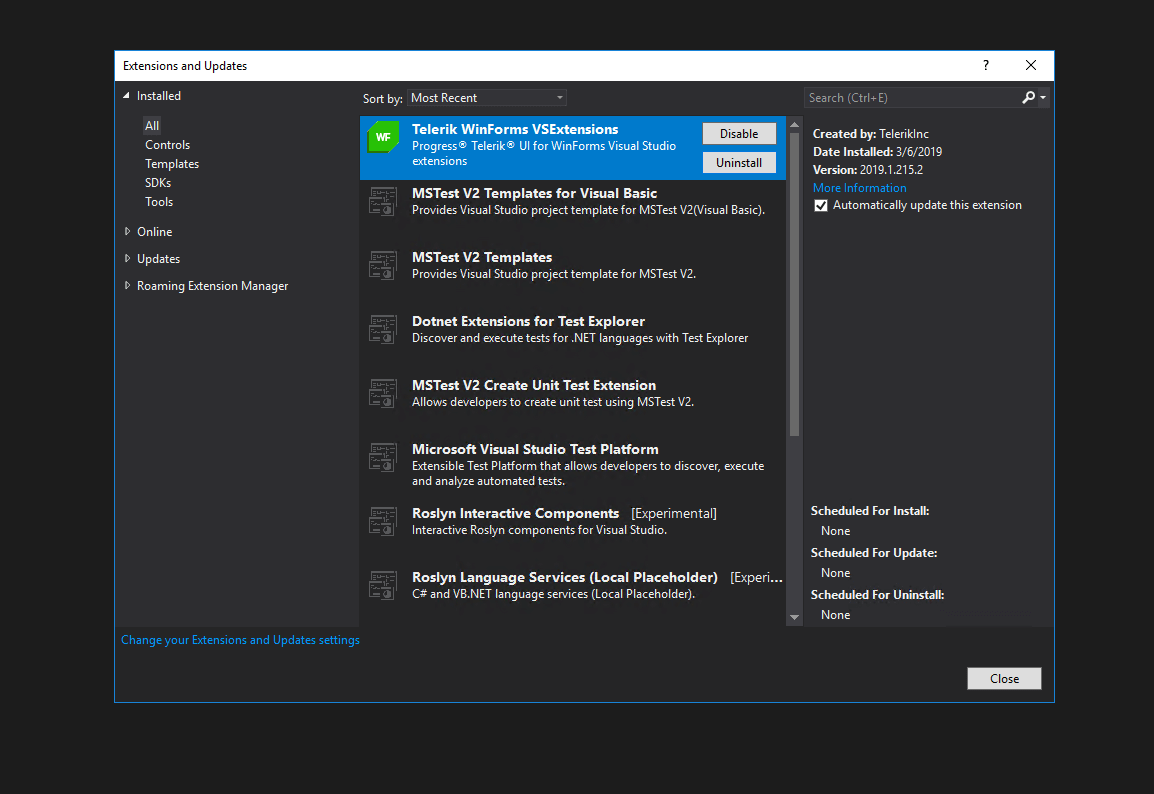This screenshot has width=1154, height=794.
Task: Open Change your Extensions and Updates settings
Action: point(240,640)
